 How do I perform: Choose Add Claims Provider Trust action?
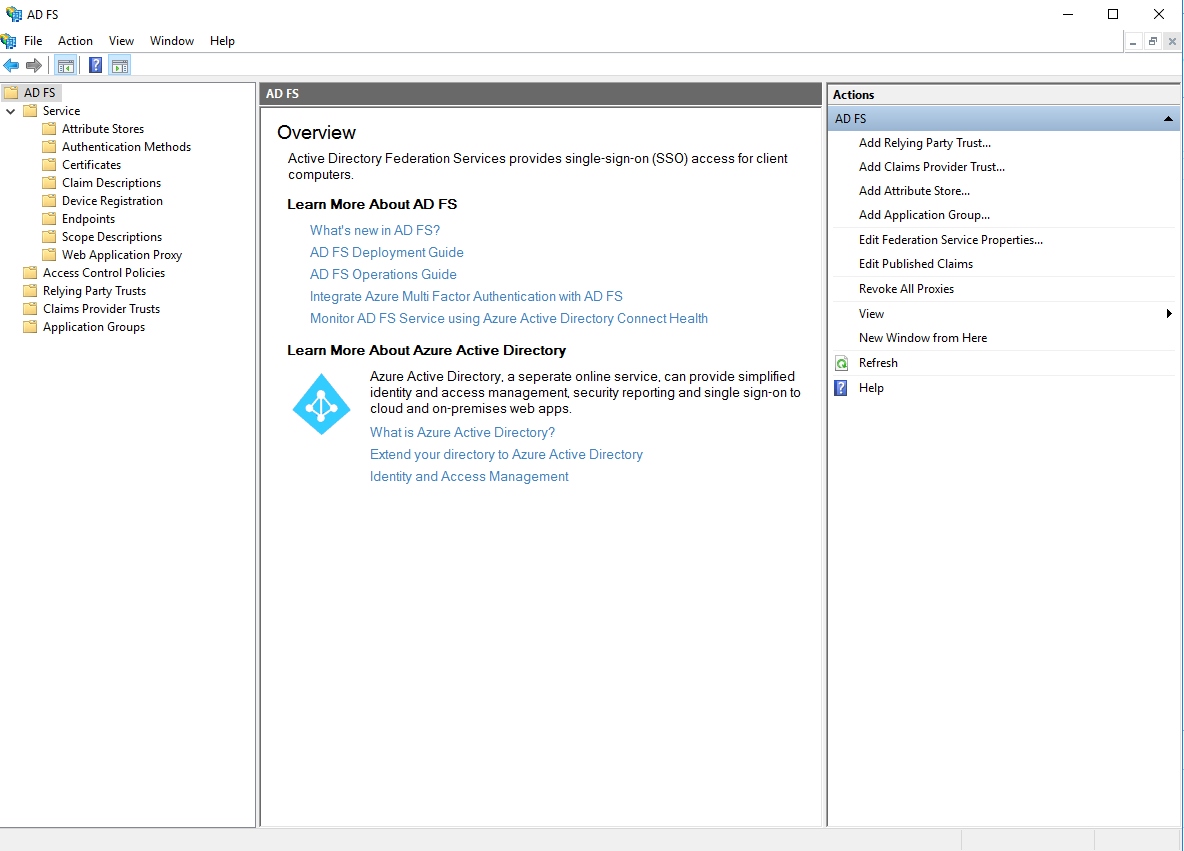pos(932,167)
